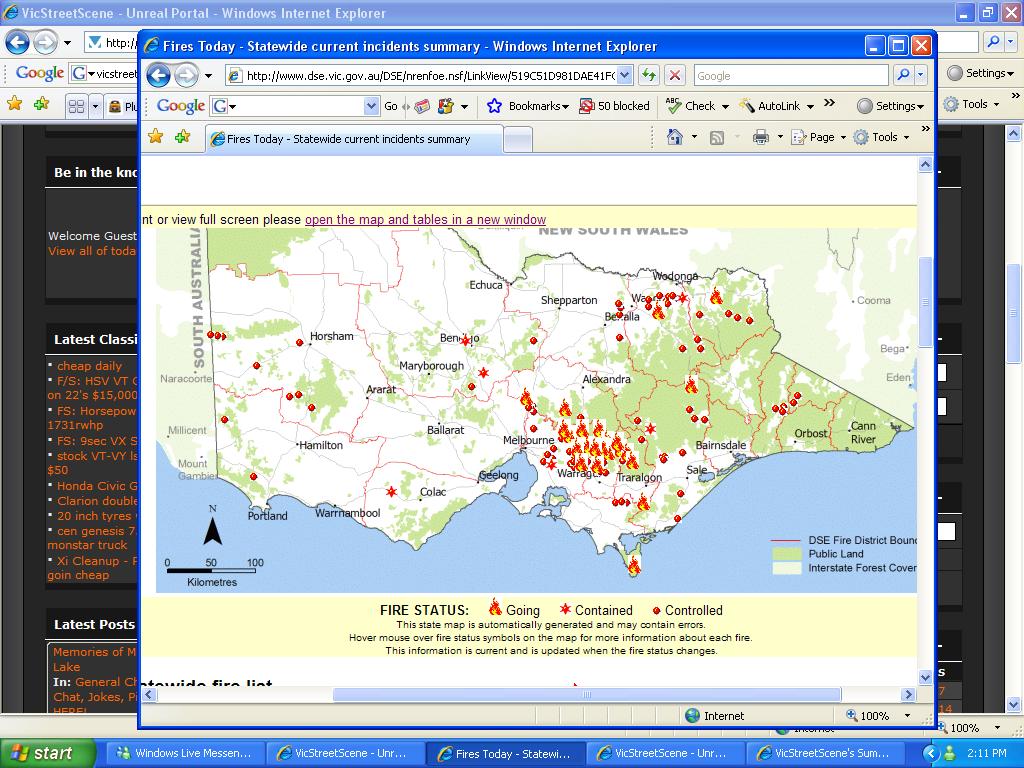
Task: Click the horizontal scrollbar of Fires Today page
Action: 586,694
